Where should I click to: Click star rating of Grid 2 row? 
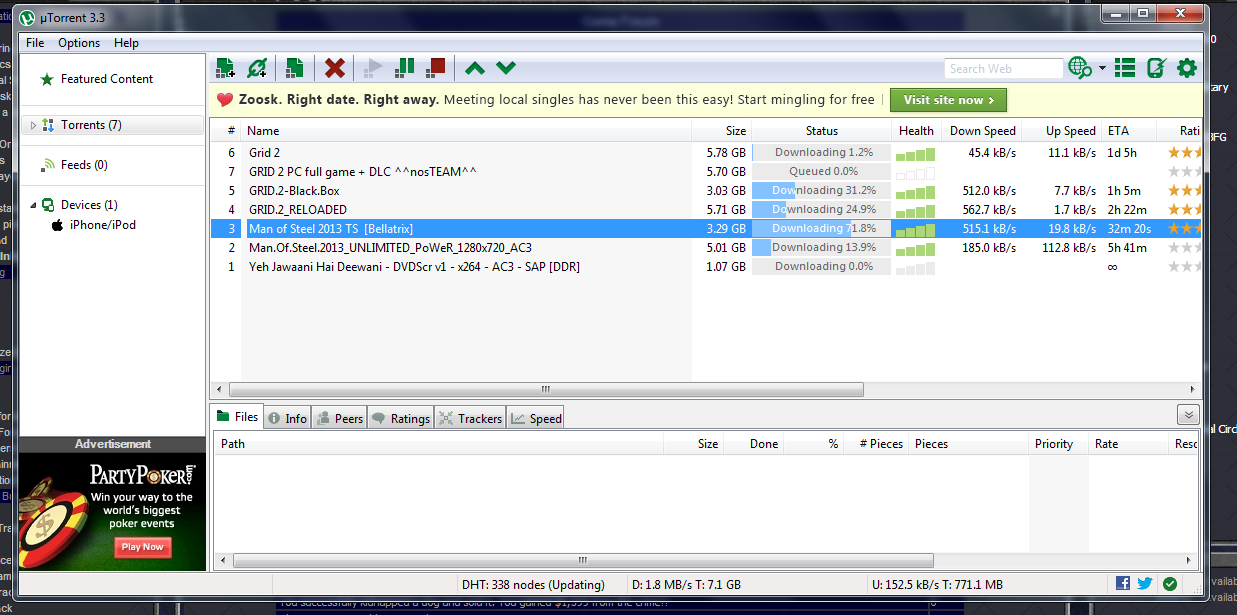coord(1185,153)
